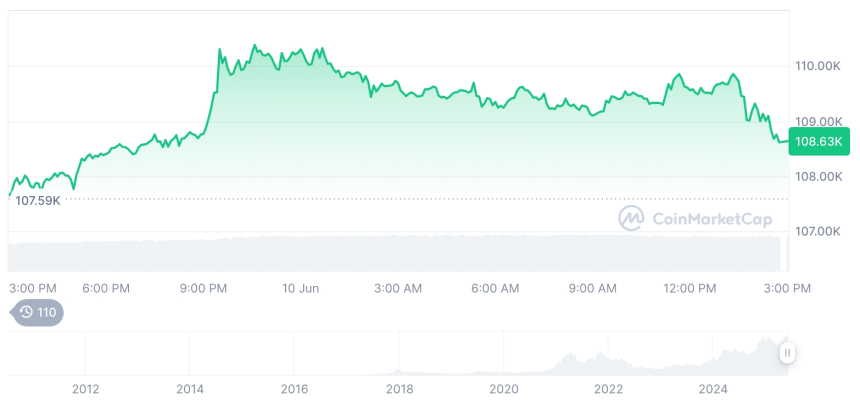
Task: Select the 2012 year on the overview timeline
Action: pyautogui.click(x=85, y=389)
